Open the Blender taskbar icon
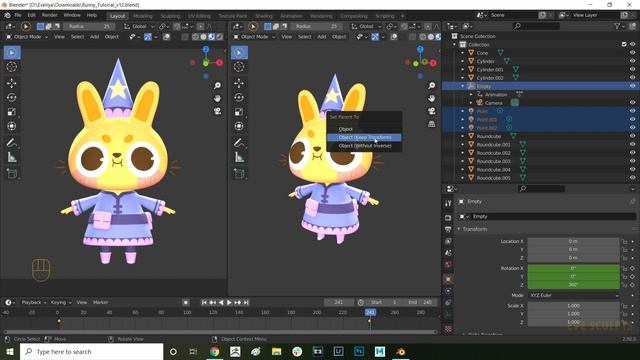The height and width of the screenshot is (360, 640). pyautogui.click(x=400, y=351)
